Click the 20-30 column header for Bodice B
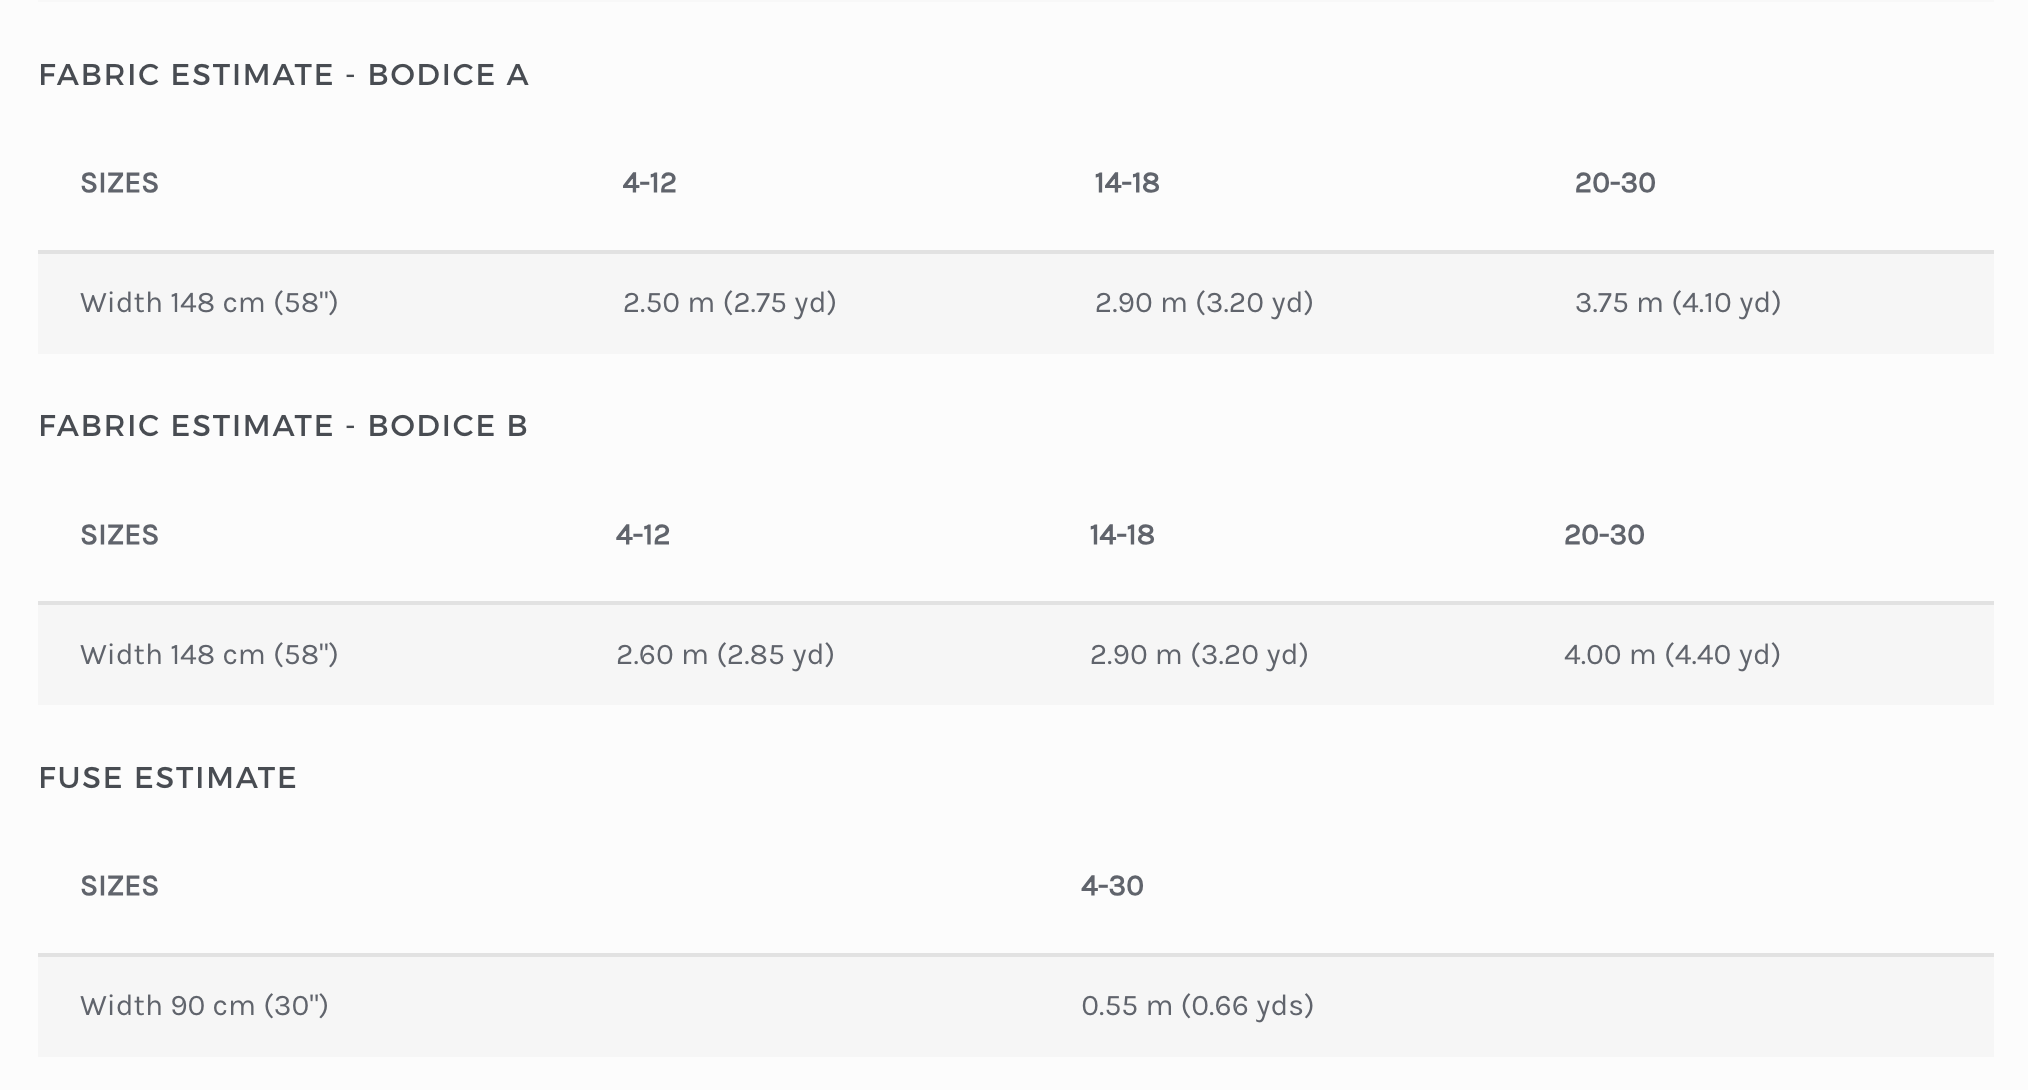The image size is (2028, 1090). pos(1604,535)
